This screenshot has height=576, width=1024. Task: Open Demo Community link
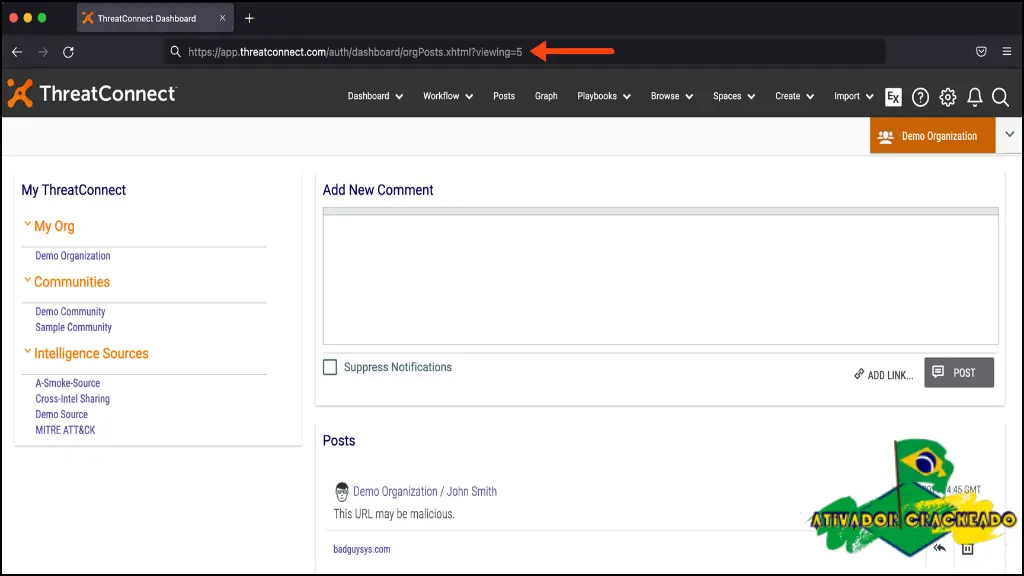70,312
